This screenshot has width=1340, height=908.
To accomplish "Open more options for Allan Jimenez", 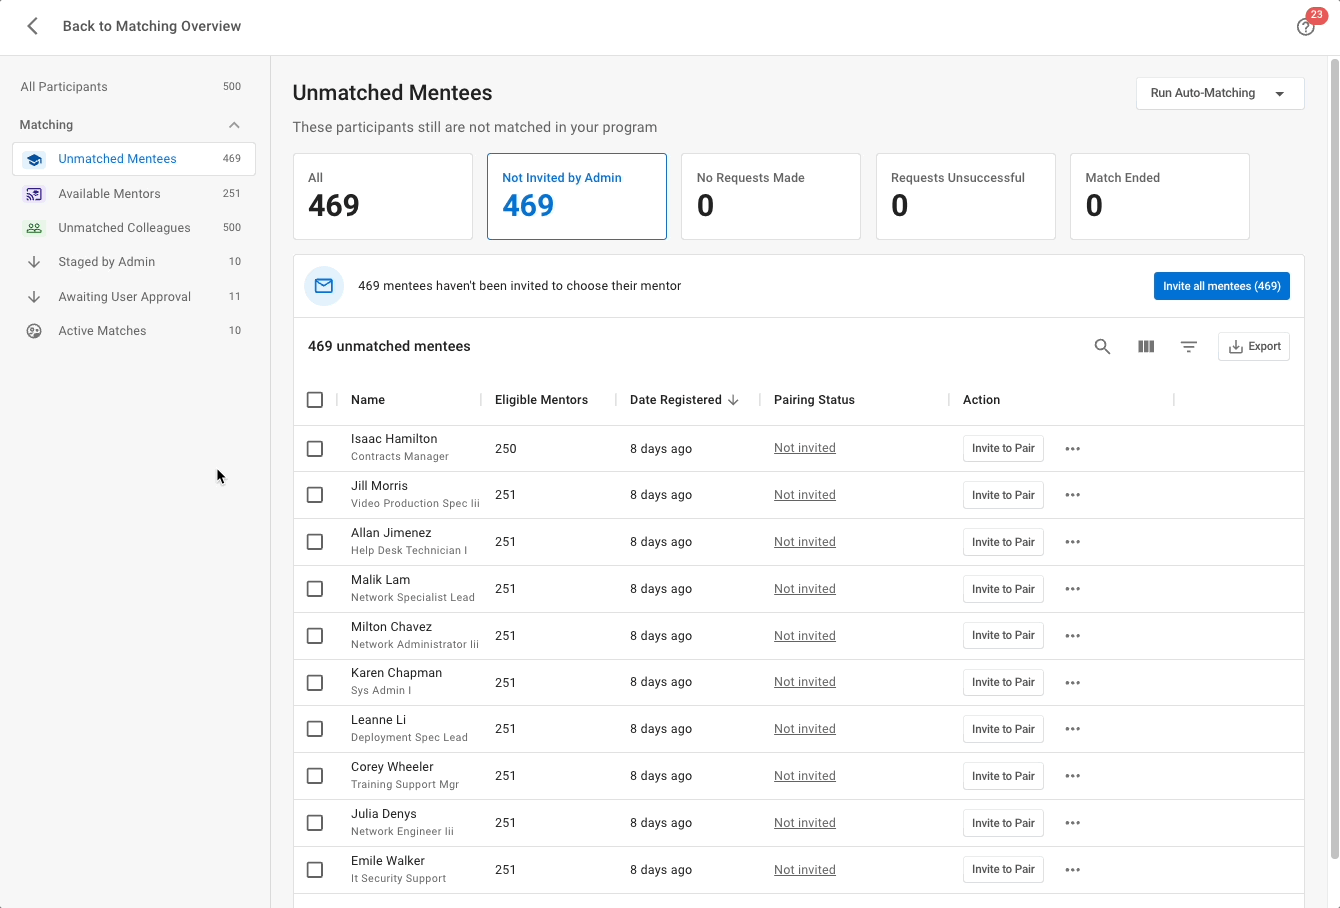I will point(1073,542).
